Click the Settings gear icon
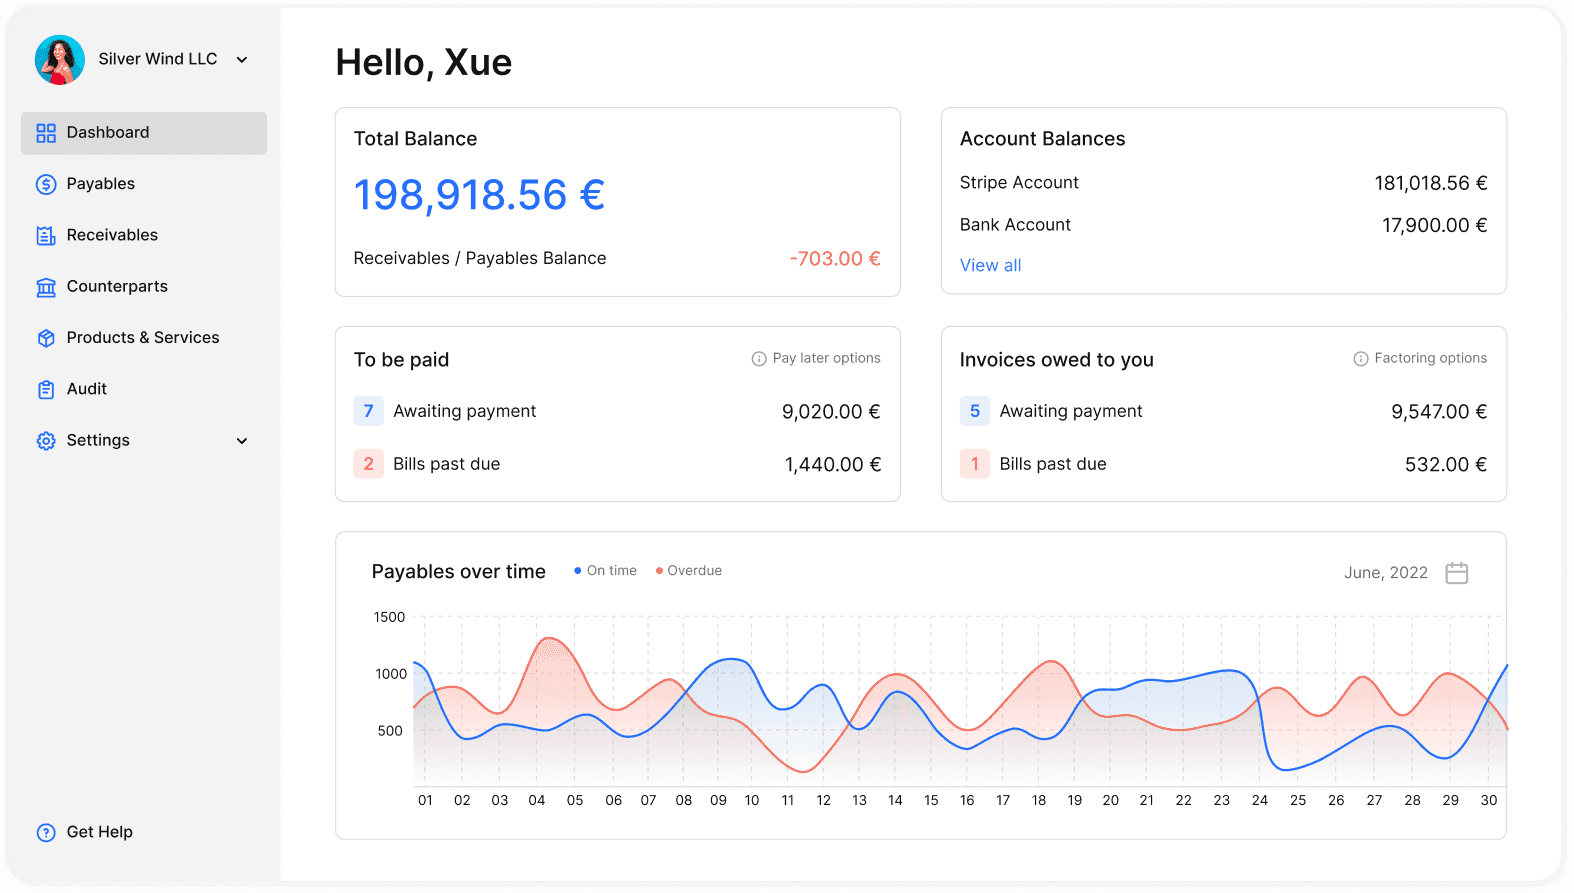Screen dimensions: 1574x893 coord(46,441)
